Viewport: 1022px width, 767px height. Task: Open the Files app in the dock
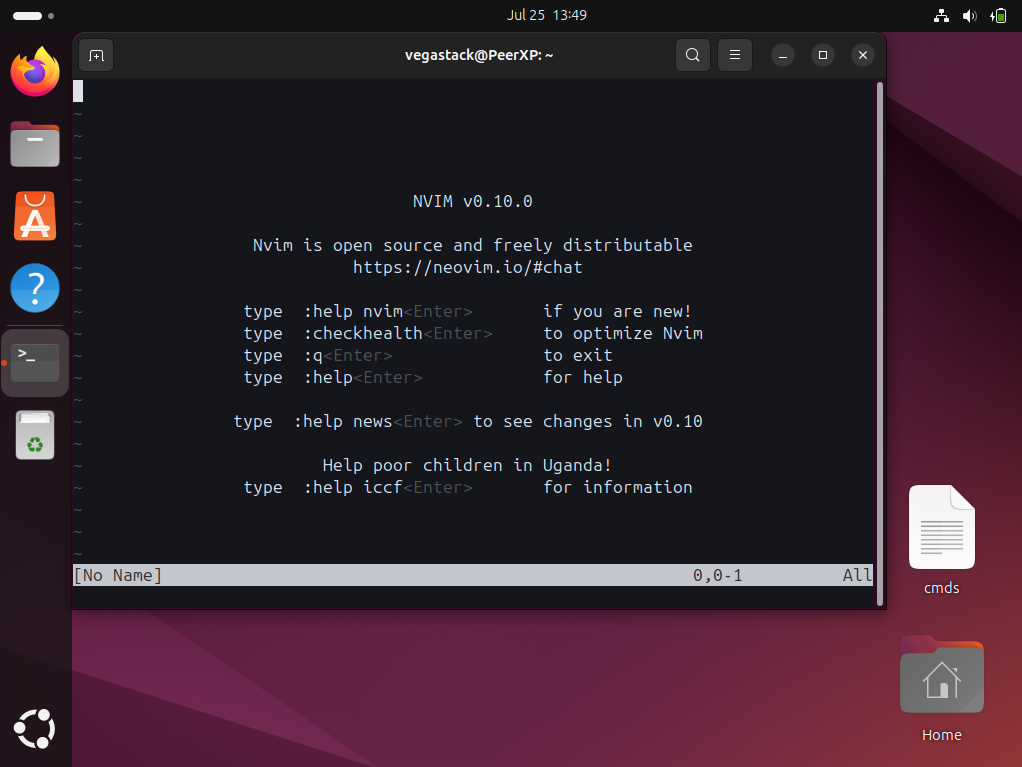point(35,144)
